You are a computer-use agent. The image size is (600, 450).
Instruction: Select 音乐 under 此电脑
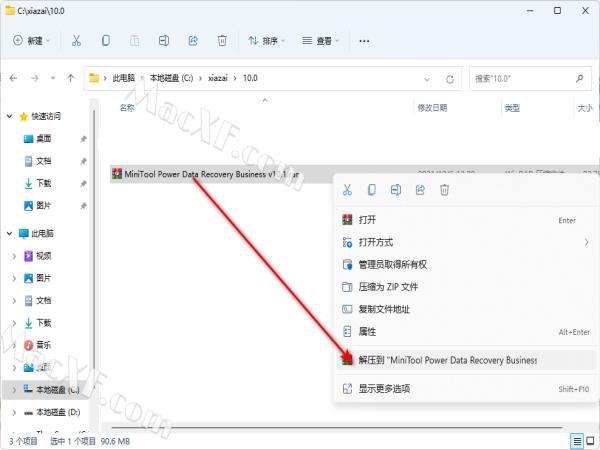[43, 345]
